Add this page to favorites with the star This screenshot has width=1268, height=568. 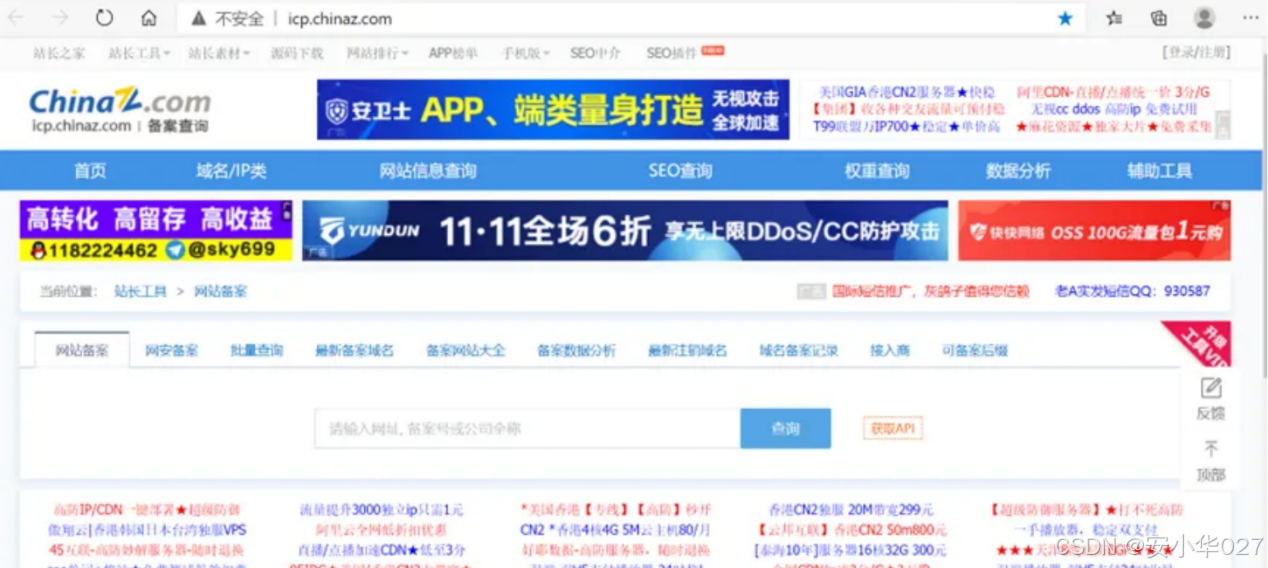click(x=1065, y=18)
